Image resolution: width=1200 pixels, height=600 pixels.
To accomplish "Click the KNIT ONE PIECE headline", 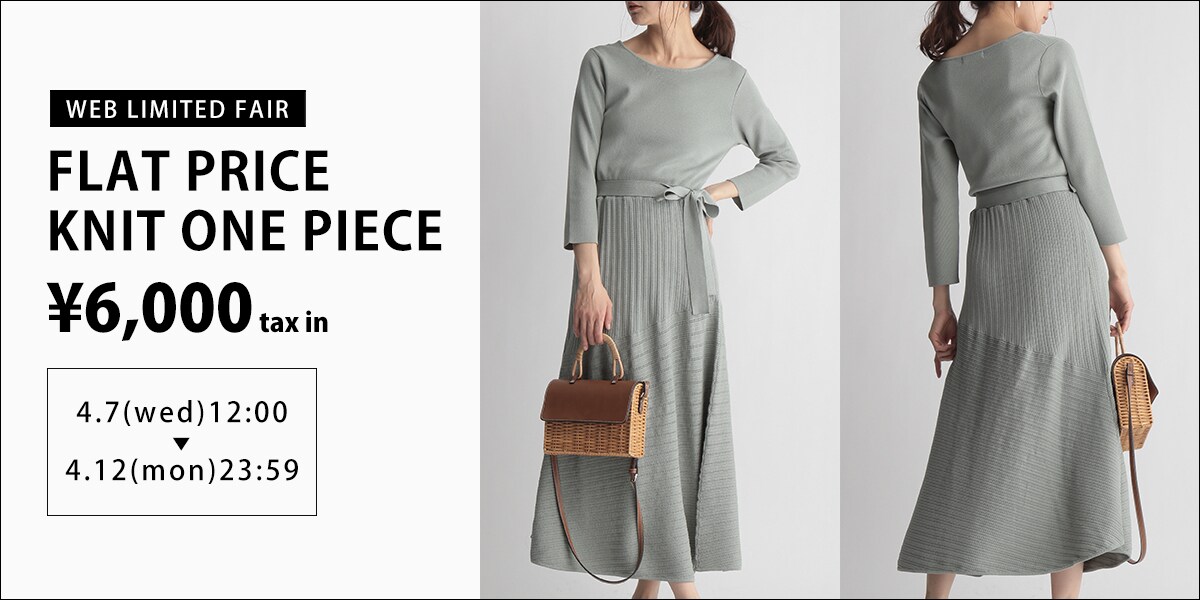I will click(245, 231).
